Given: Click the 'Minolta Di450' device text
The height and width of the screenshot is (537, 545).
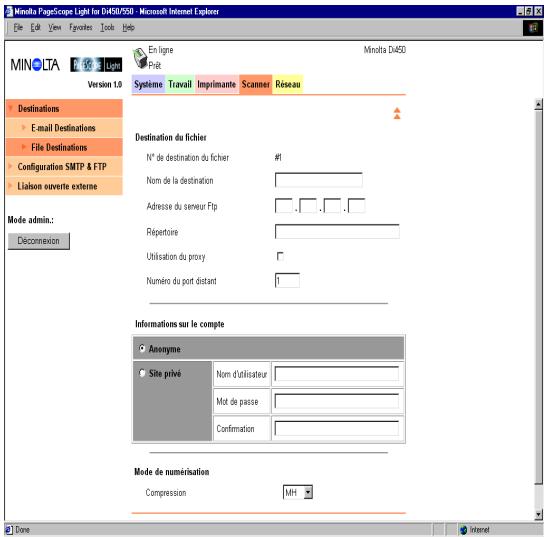Looking at the screenshot, I should (x=385, y=50).
